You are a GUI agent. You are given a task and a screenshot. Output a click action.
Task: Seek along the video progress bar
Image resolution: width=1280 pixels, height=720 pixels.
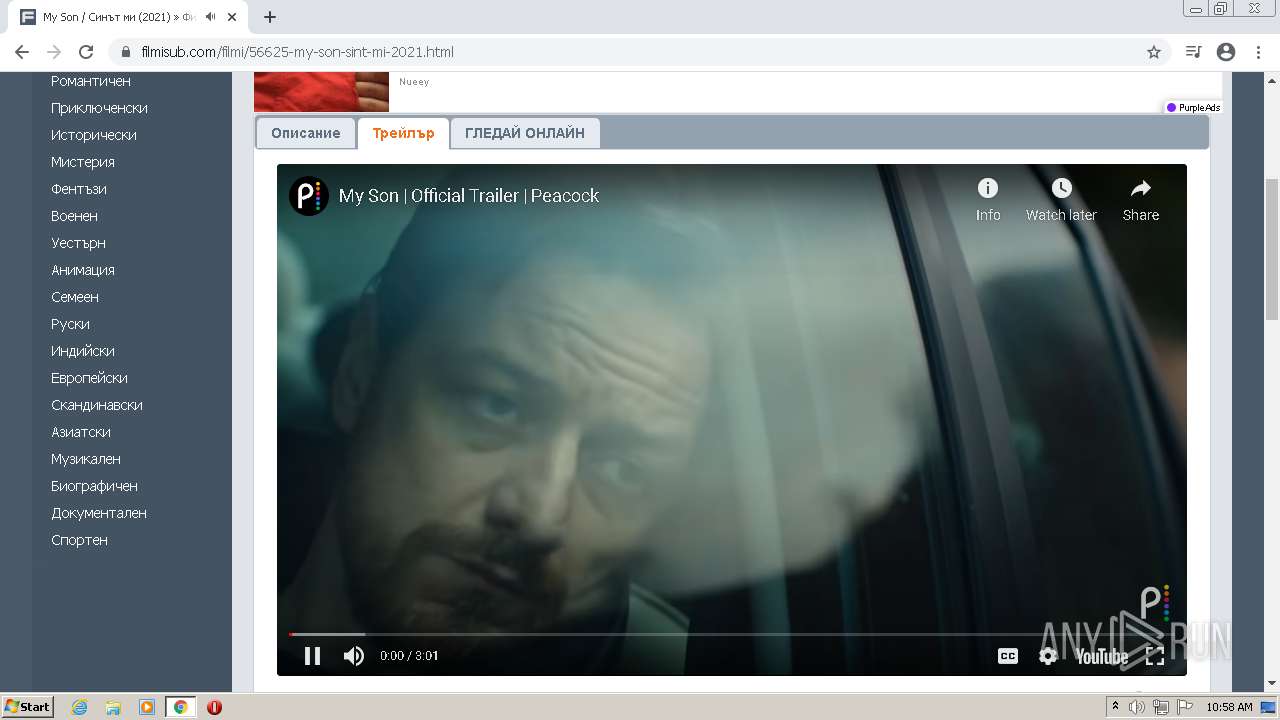pyautogui.click(x=732, y=634)
